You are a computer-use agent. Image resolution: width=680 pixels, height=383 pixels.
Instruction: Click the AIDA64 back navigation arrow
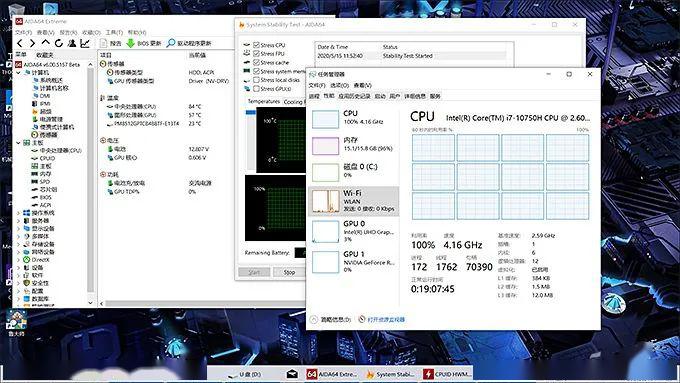[x=20, y=43]
